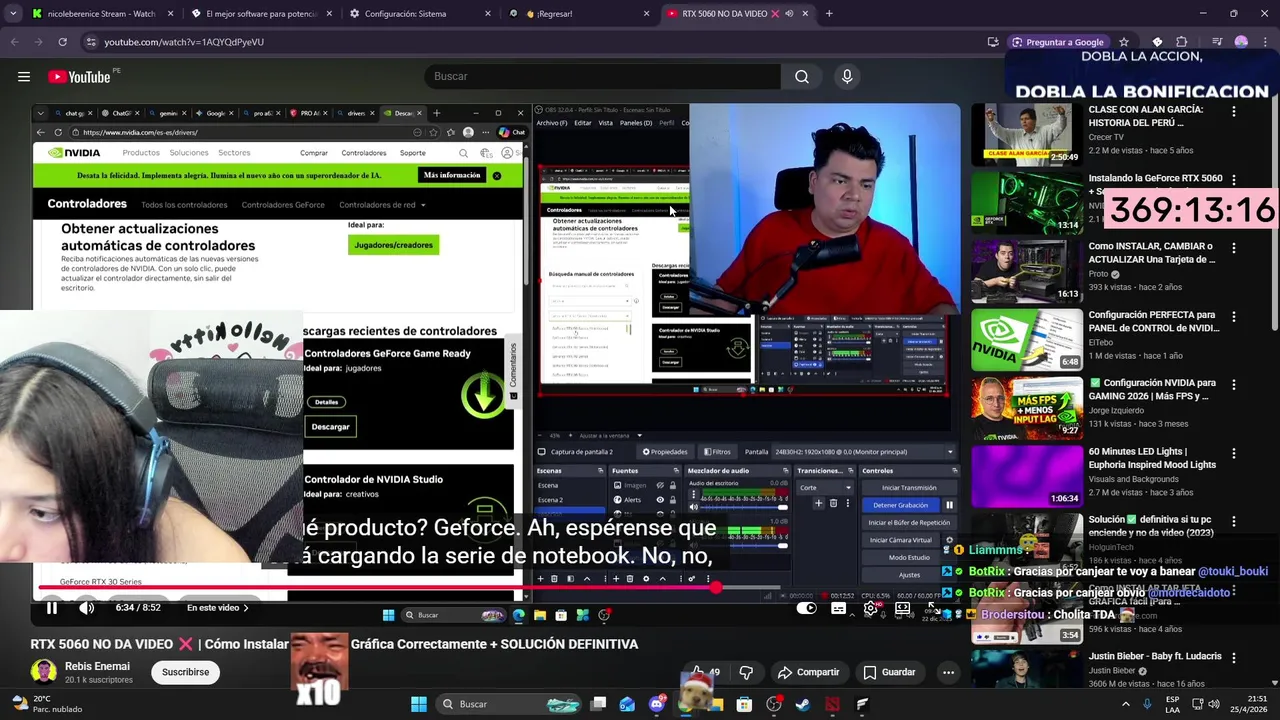Open Windows Start menu
The width and height of the screenshot is (1280, 720).
(419, 704)
